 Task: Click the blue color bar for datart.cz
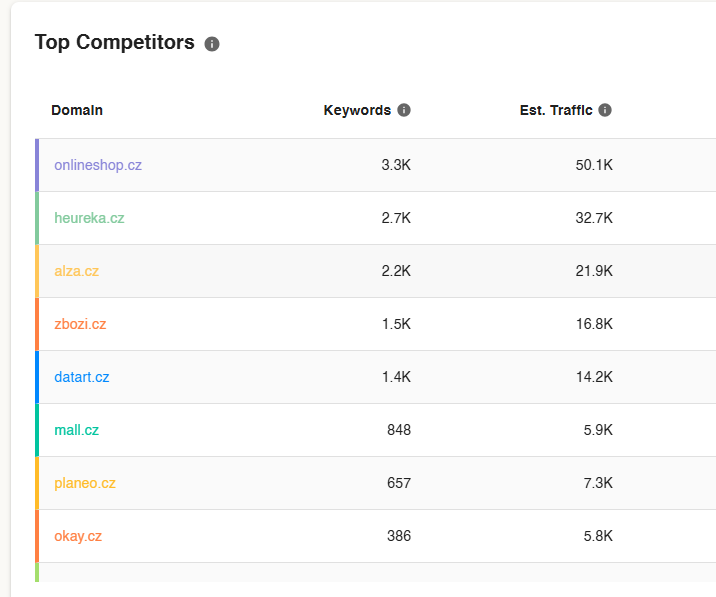[37, 377]
